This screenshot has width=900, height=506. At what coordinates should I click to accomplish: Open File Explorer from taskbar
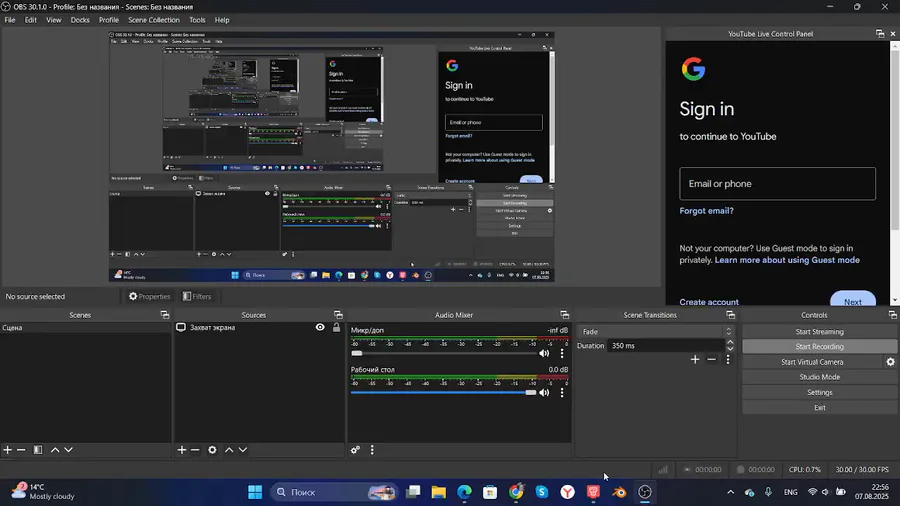click(x=439, y=492)
